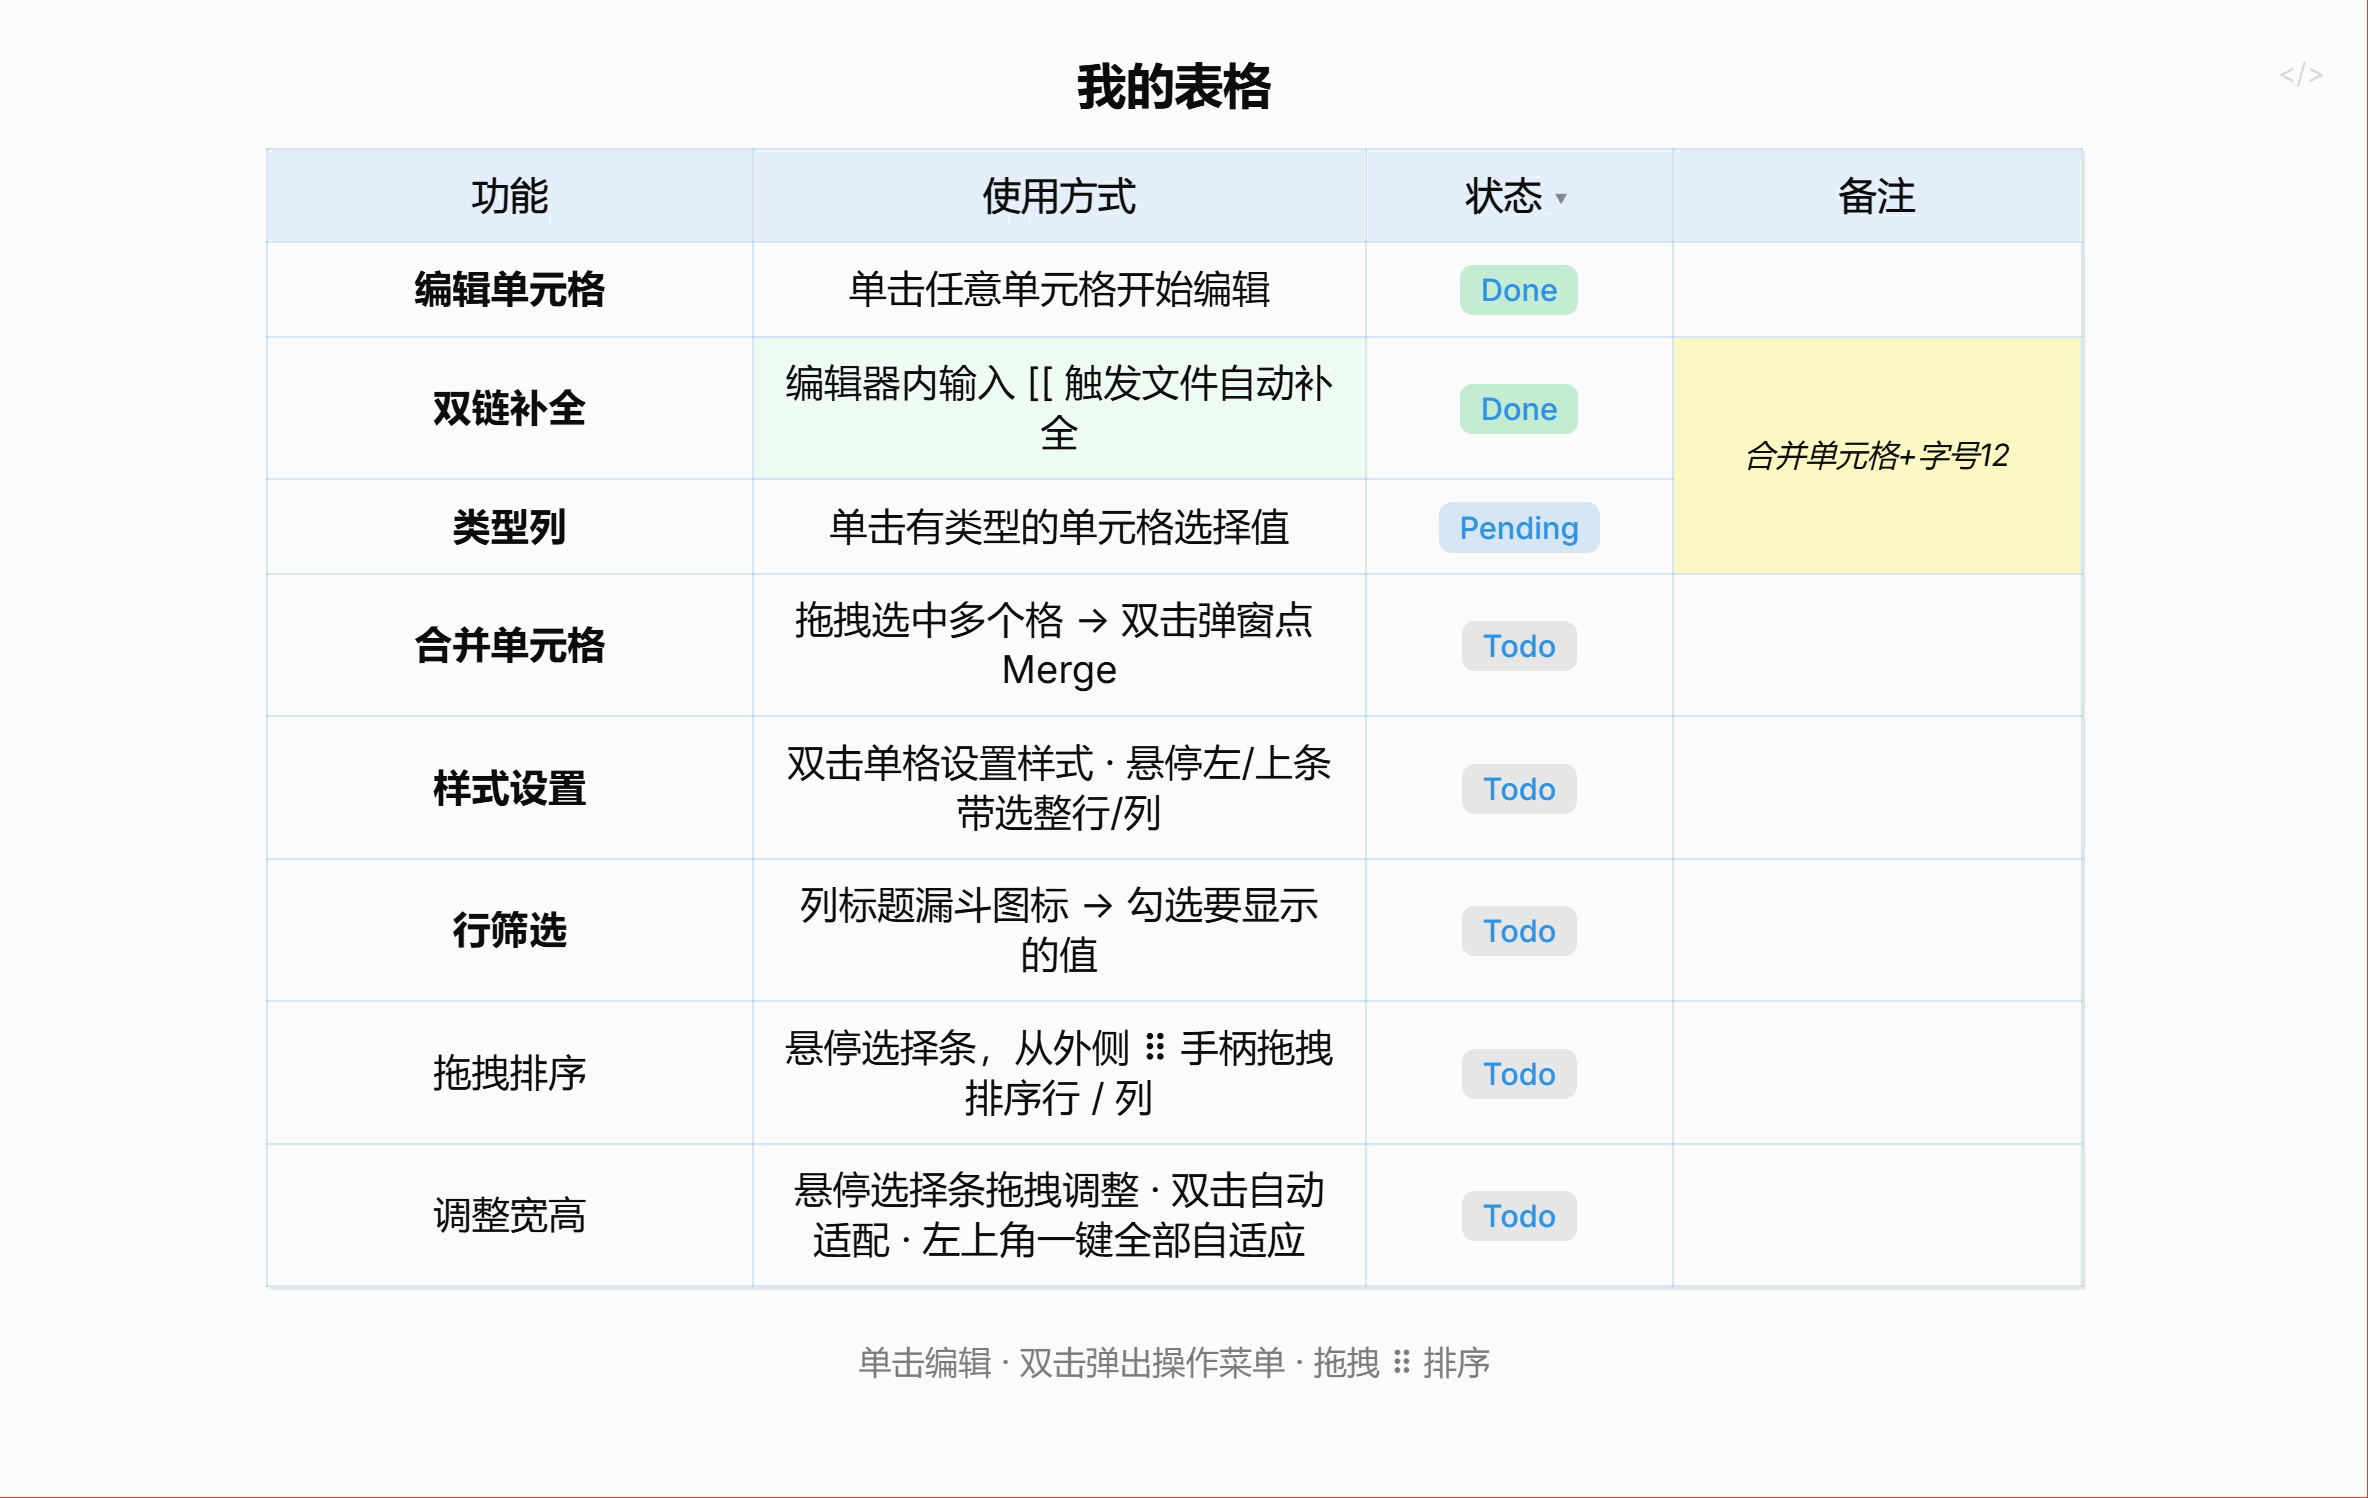The height and width of the screenshot is (1498, 2368).
Task: Open Todo status tag in 合并单元格 row
Action: 1519,646
